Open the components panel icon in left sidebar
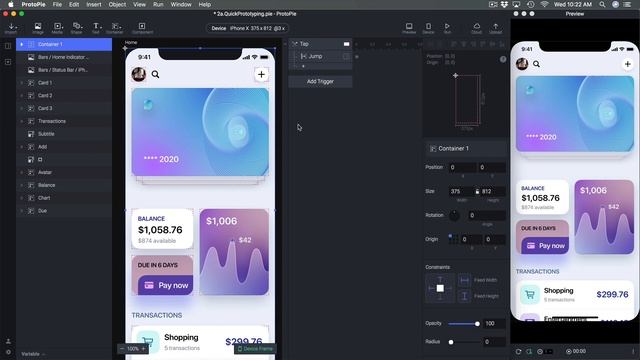 click(x=8, y=62)
